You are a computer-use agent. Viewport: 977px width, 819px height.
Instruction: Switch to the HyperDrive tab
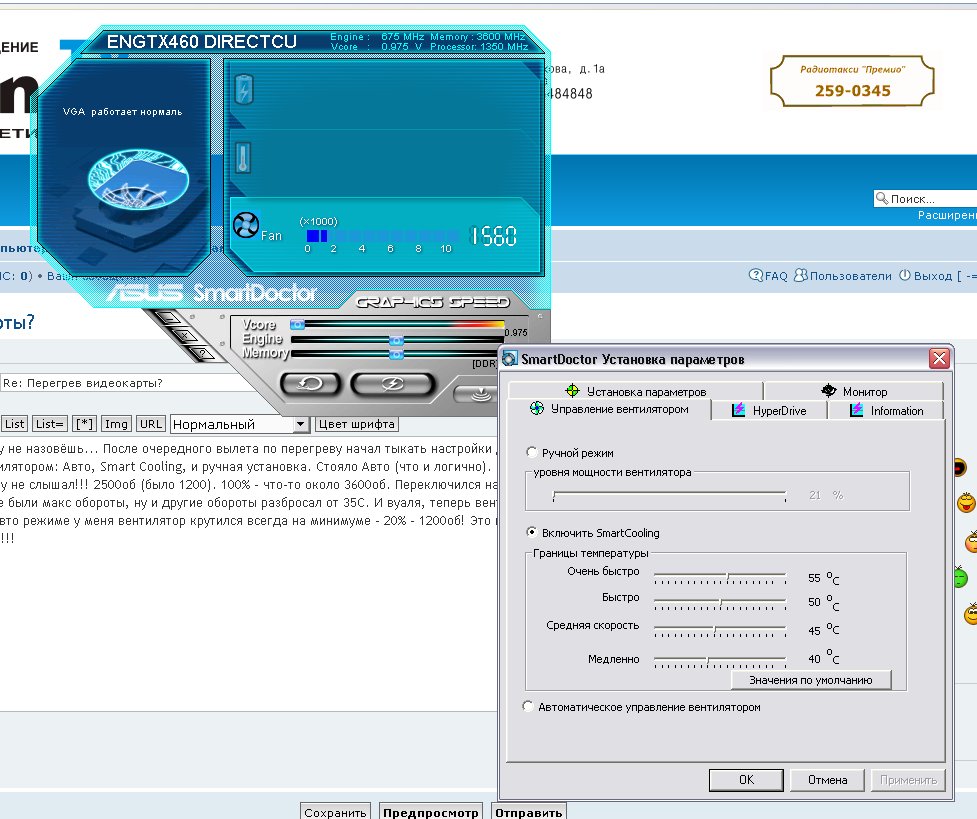pyautogui.click(x=768, y=411)
